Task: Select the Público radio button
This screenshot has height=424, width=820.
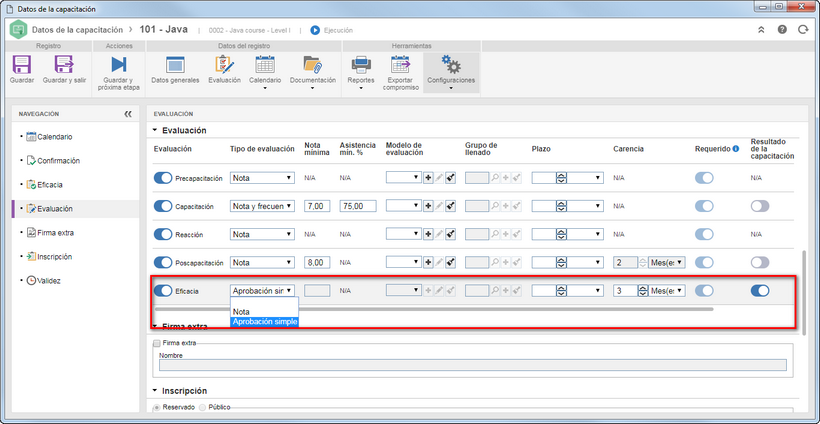Action: click(202, 407)
